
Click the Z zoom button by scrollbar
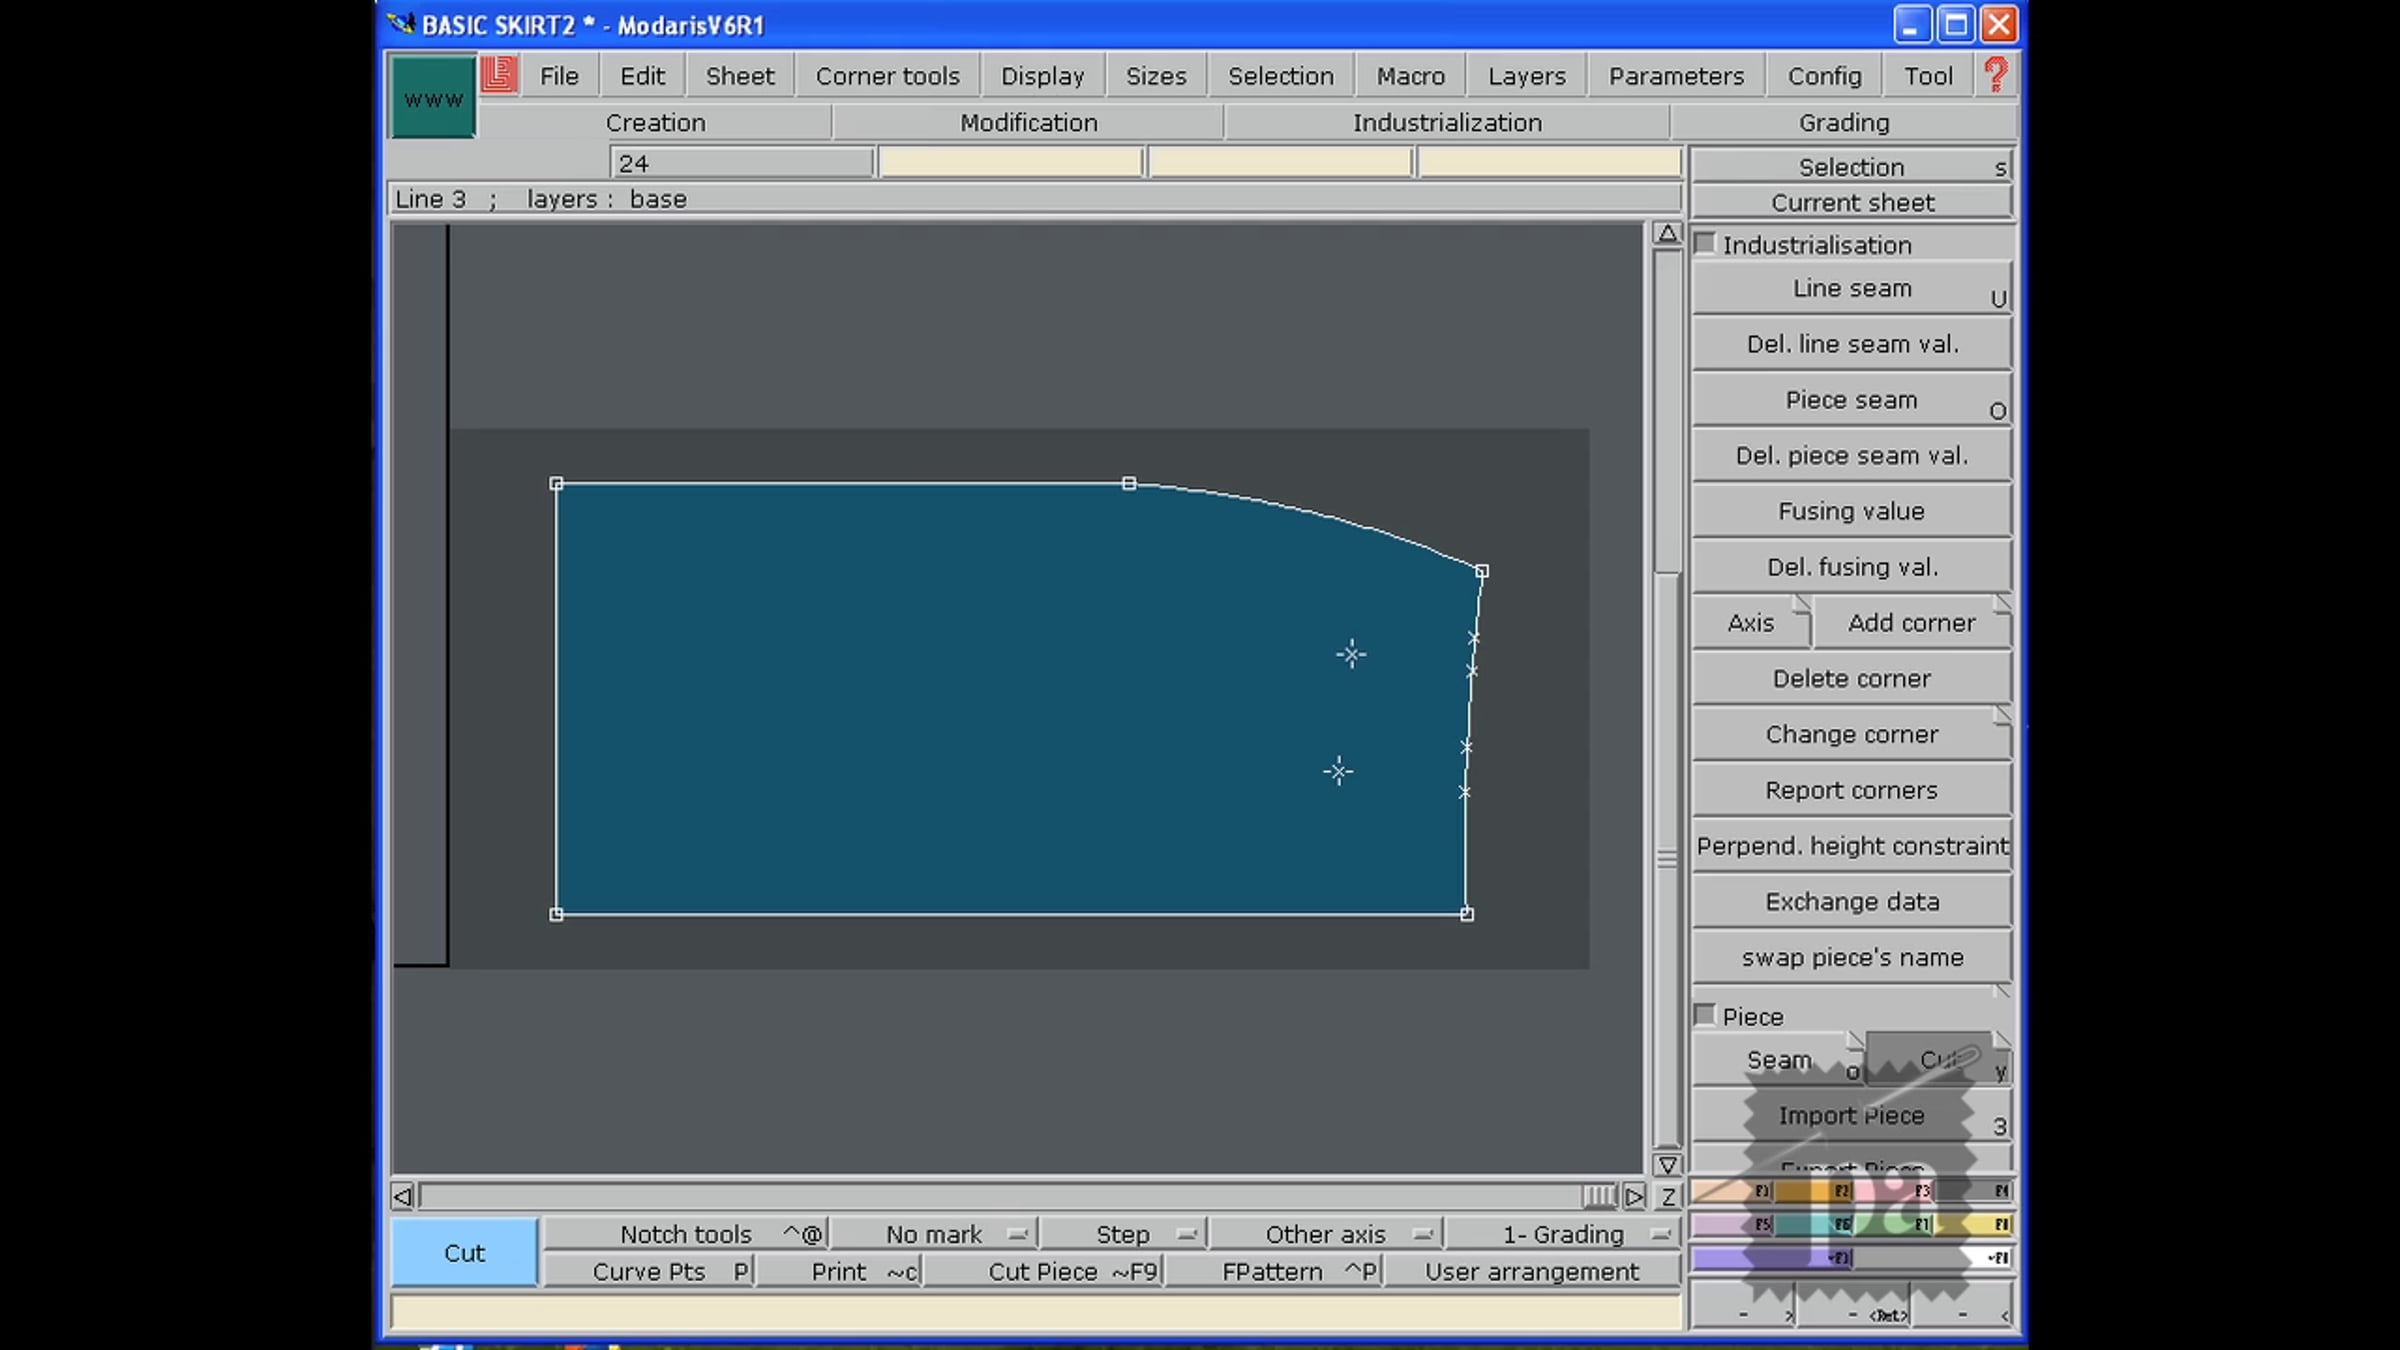click(1667, 1196)
